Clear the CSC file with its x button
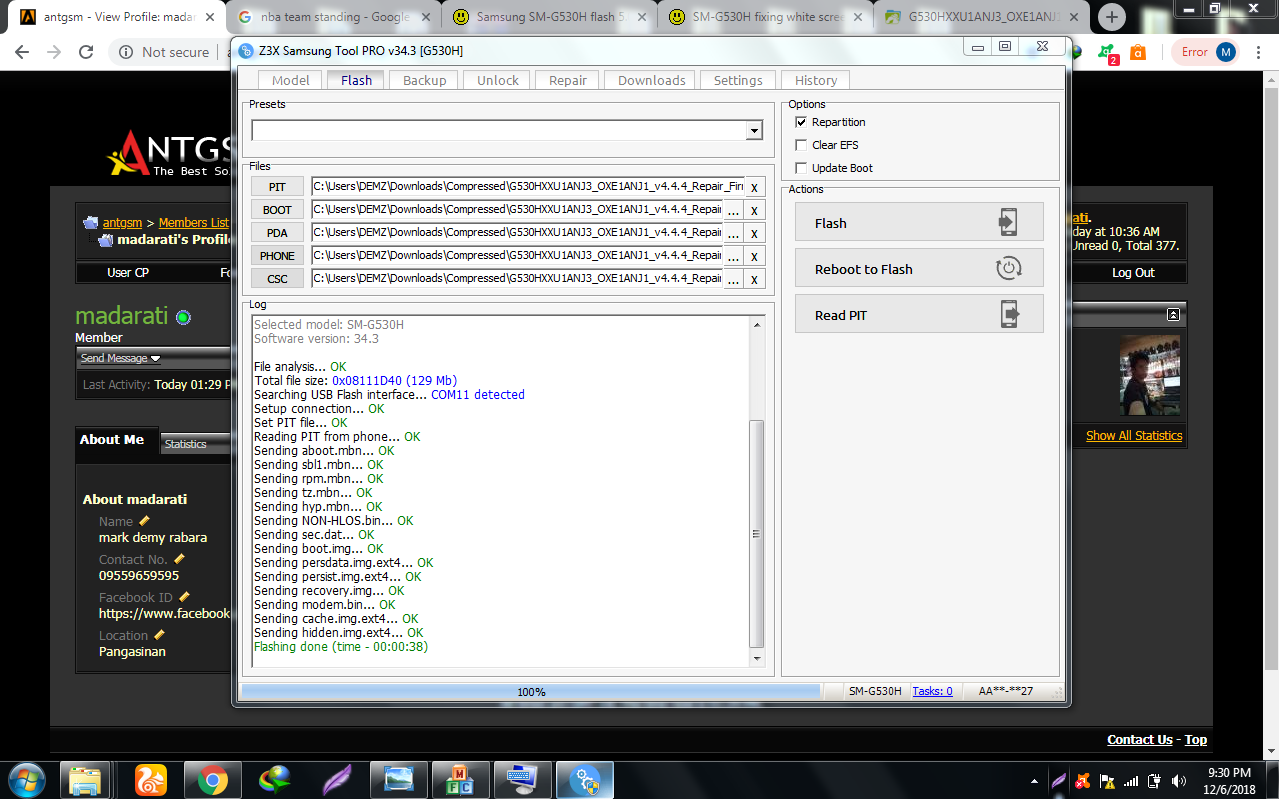1279x799 pixels. pos(754,279)
